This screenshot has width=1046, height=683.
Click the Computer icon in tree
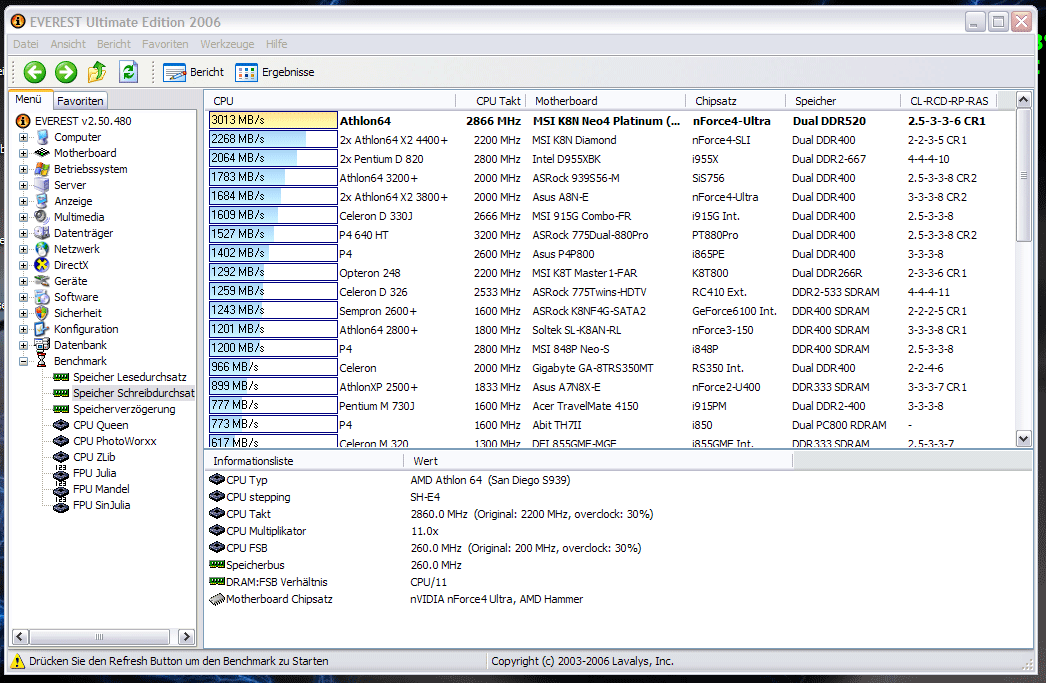[x=42, y=137]
